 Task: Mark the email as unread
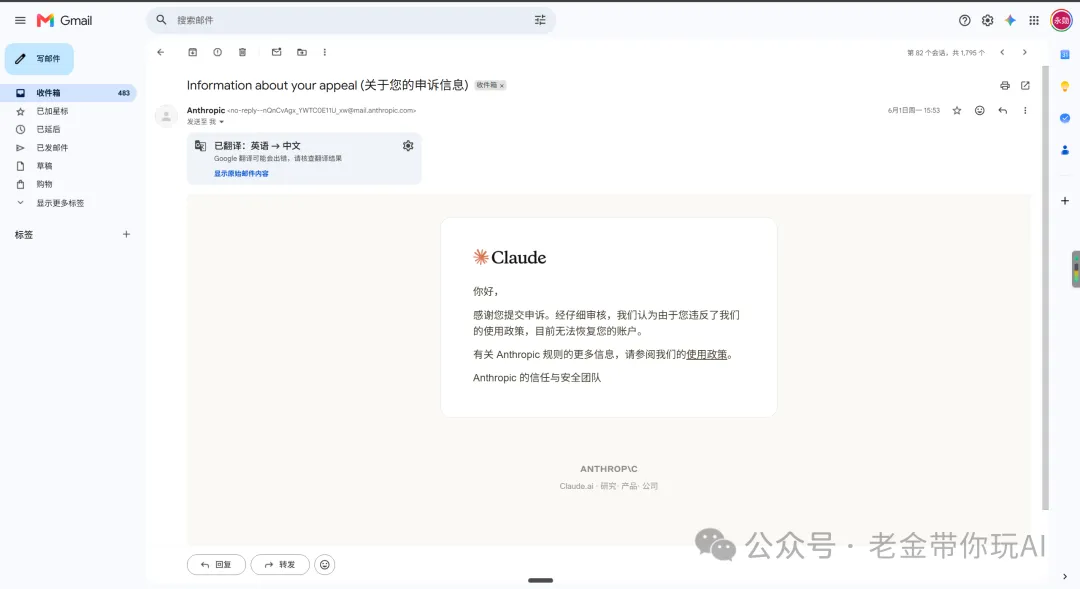coord(276,52)
